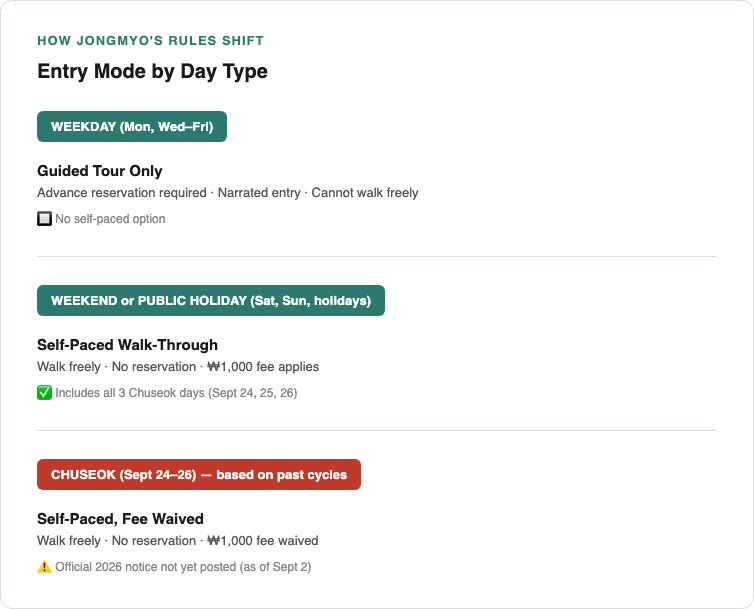
Task: Select the Self-Paced Walk-Through heading
Action: tap(127, 345)
